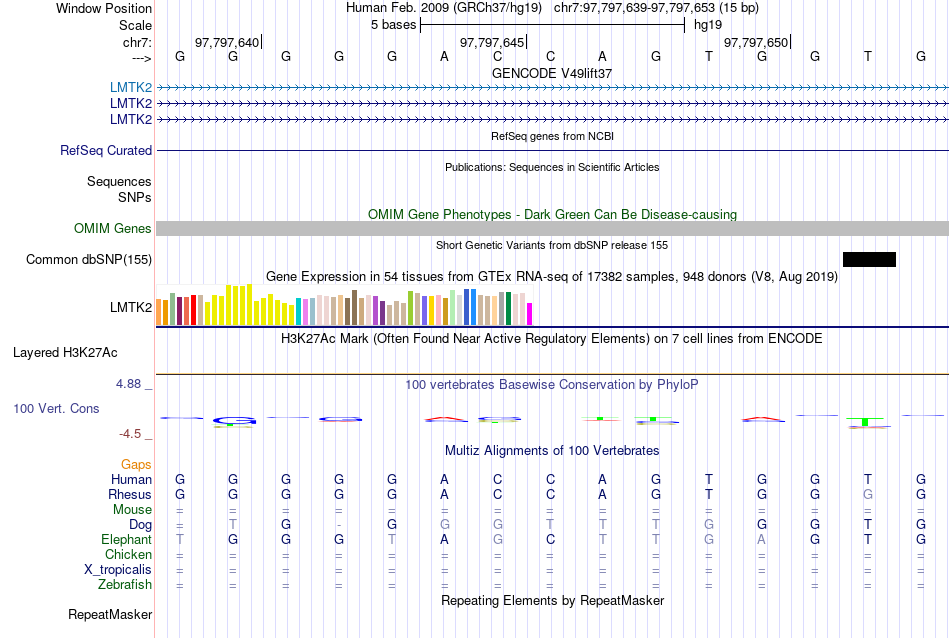Select the Dog species label
The image size is (950, 638).
pyautogui.click(x=141, y=524)
